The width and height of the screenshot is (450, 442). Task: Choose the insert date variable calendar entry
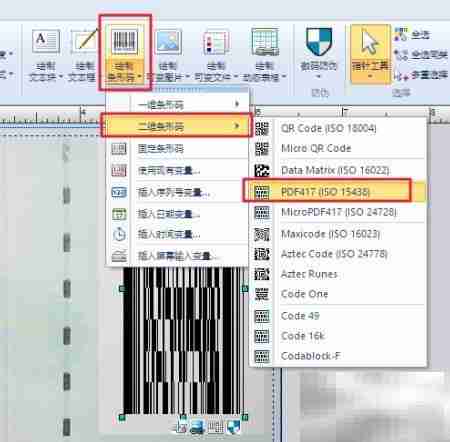[178, 214]
